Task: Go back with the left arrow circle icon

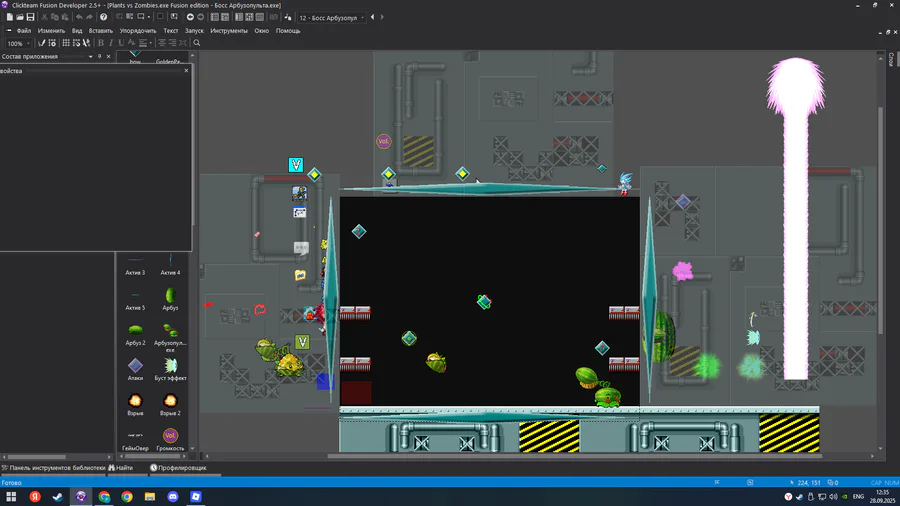Action: tap(190, 17)
